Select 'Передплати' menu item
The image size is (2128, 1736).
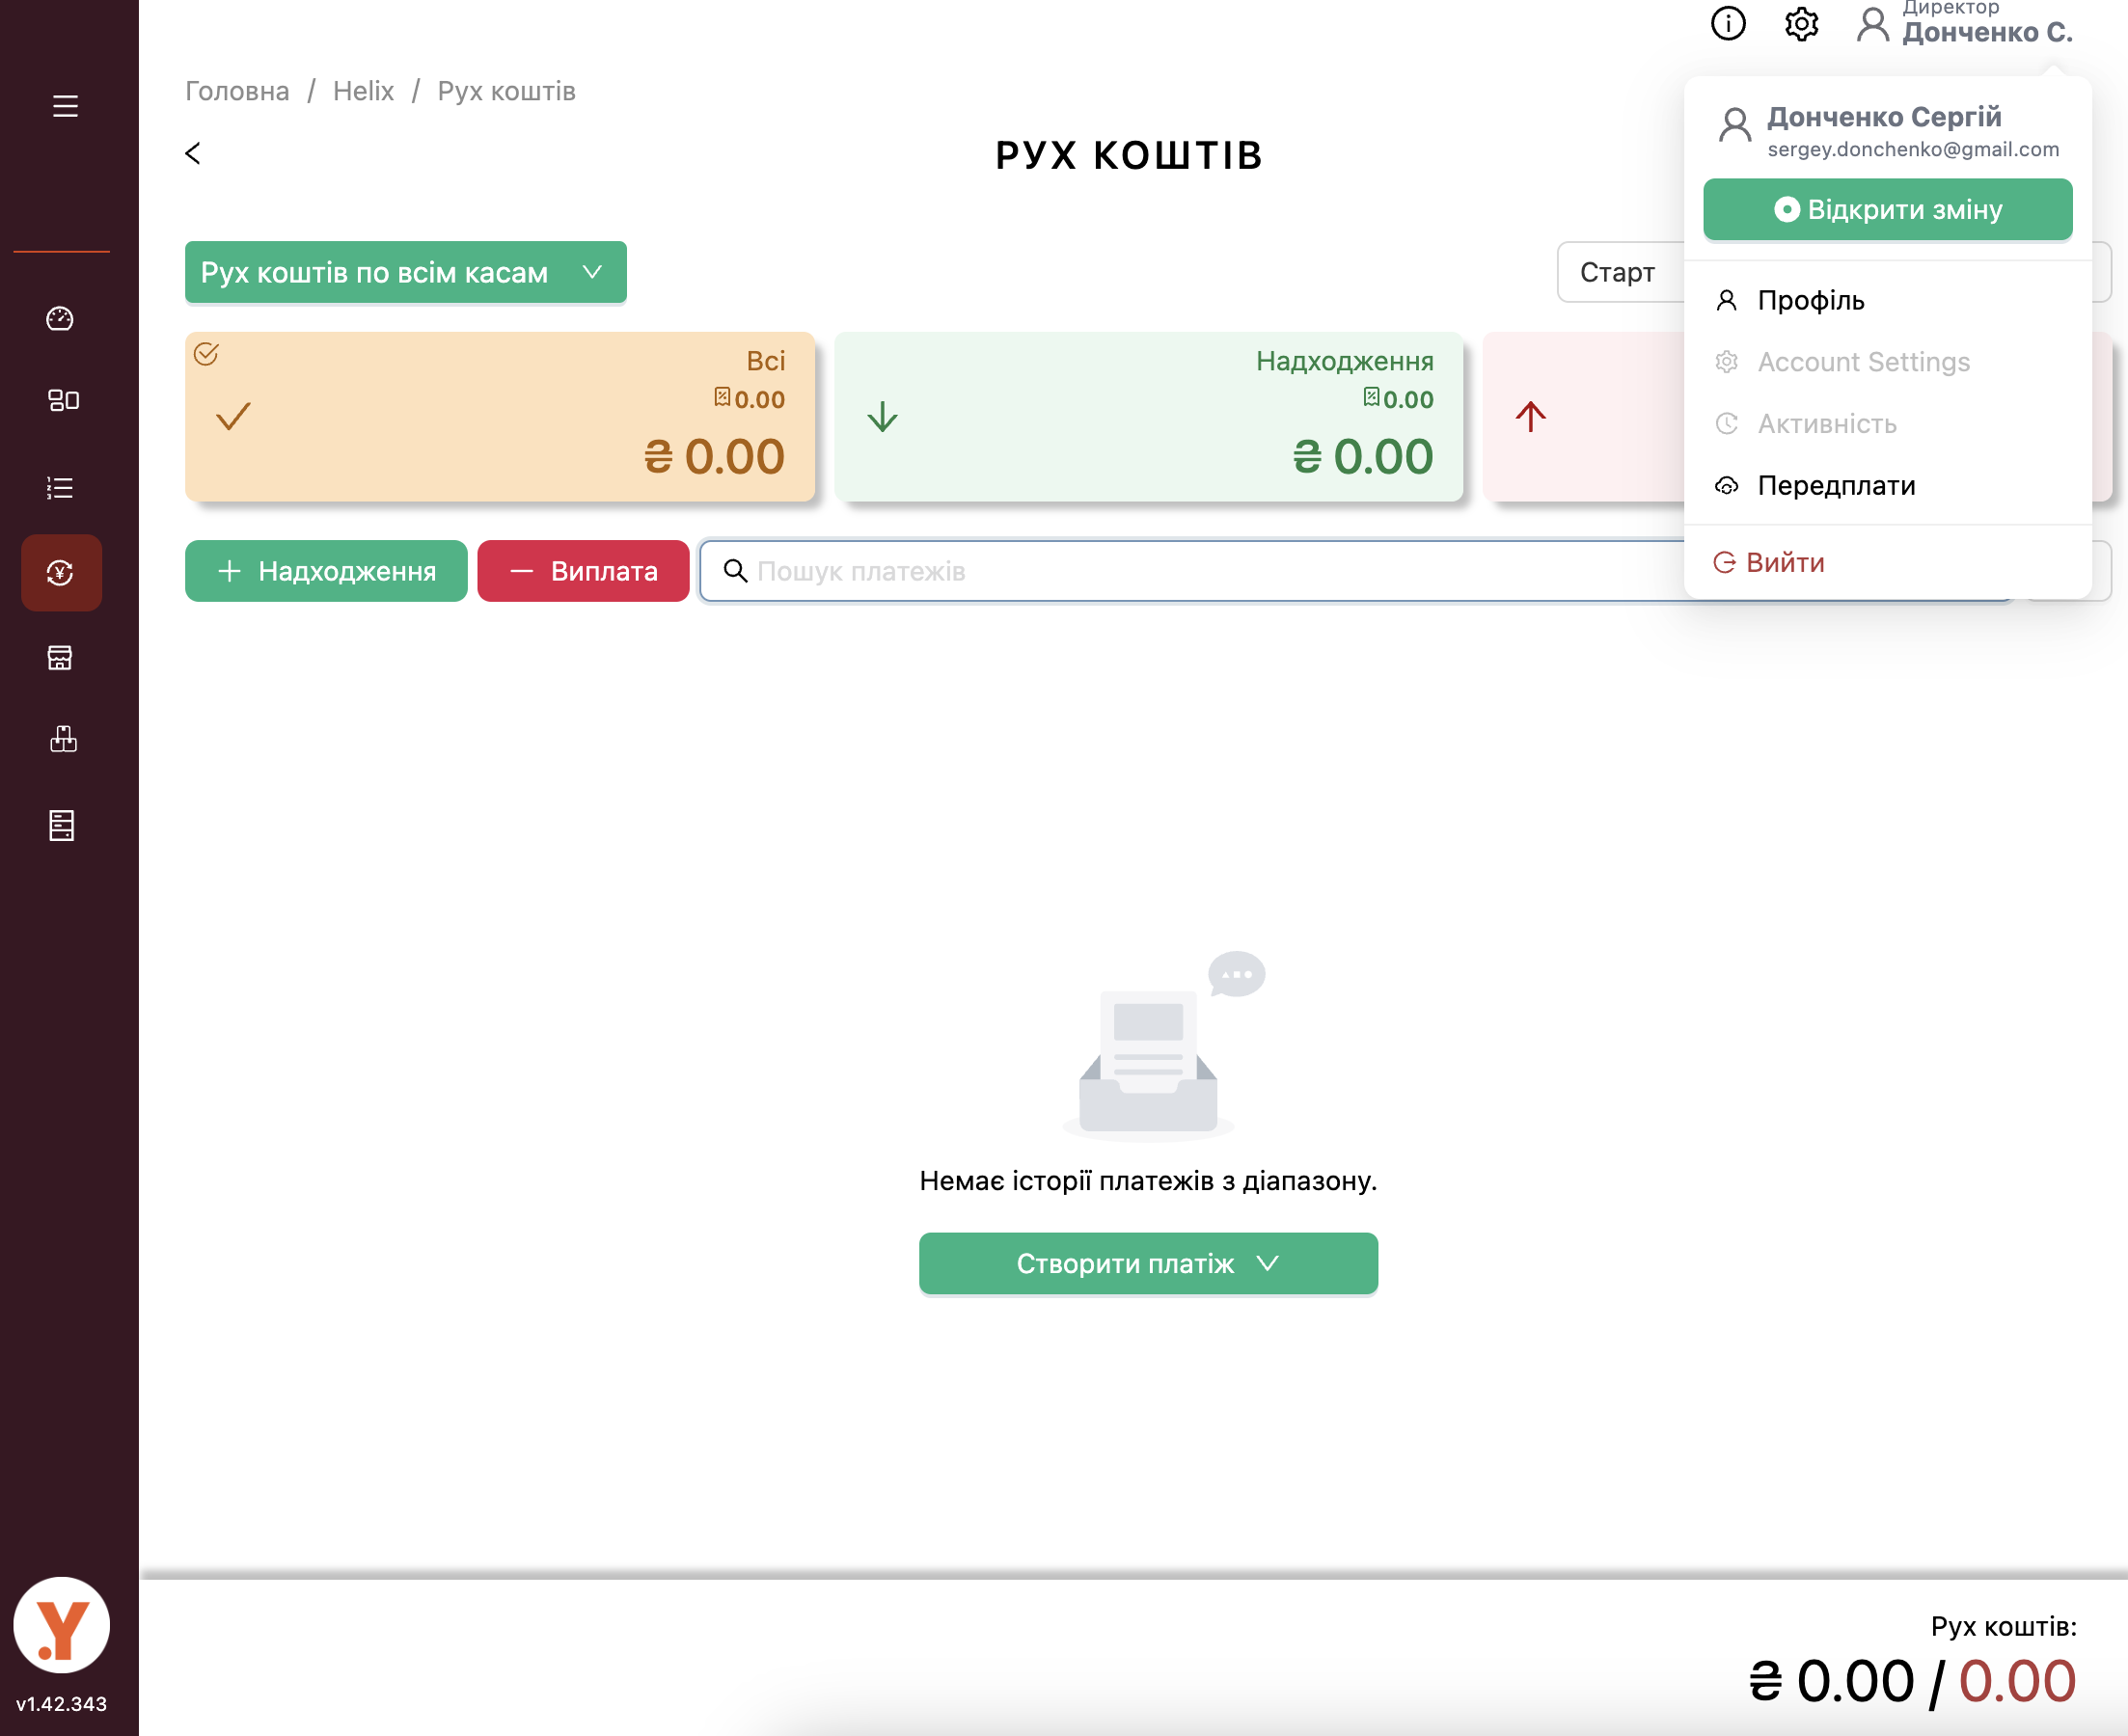(1836, 486)
